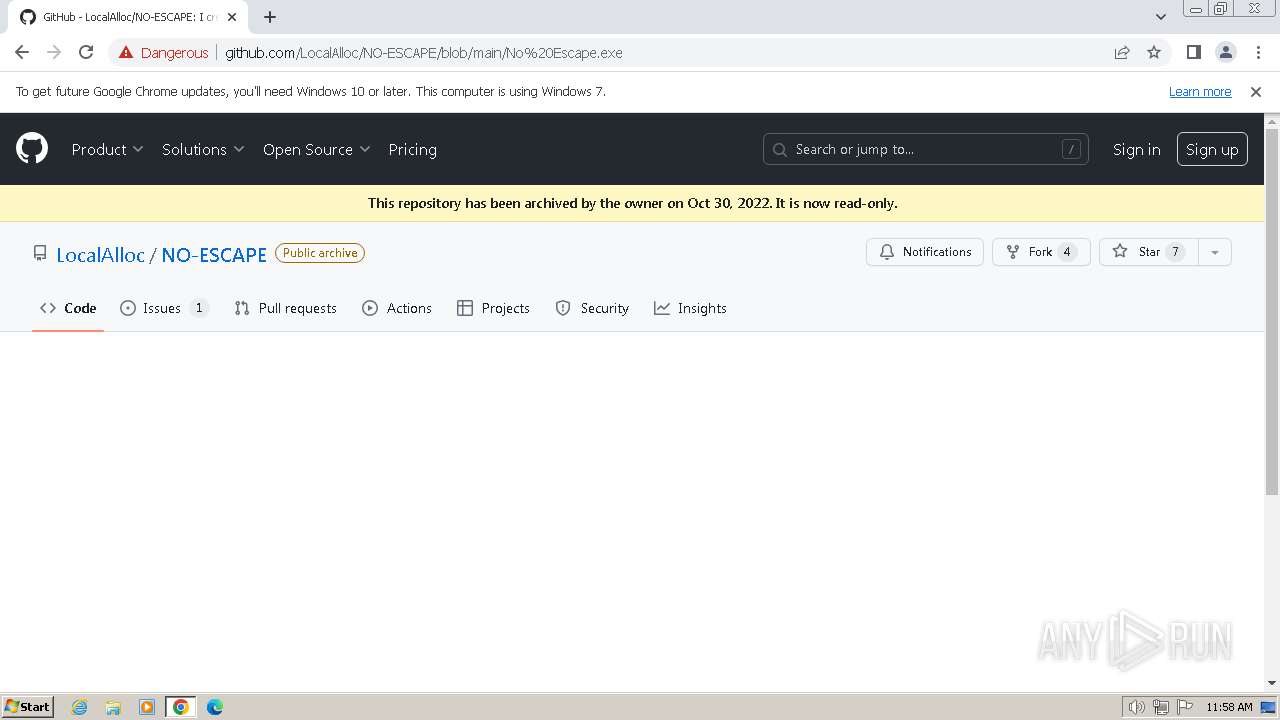The width and height of the screenshot is (1280, 720).
Task: Switch to the Projects tab
Action: (x=493, y=308)
